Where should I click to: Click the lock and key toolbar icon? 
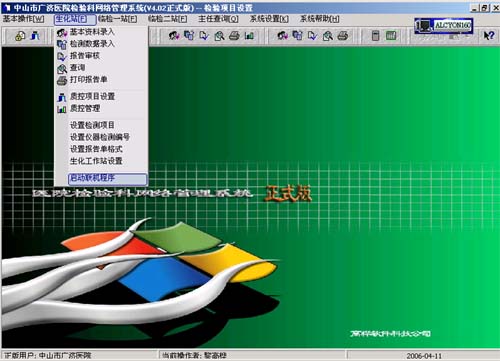(x=20, y=36)
